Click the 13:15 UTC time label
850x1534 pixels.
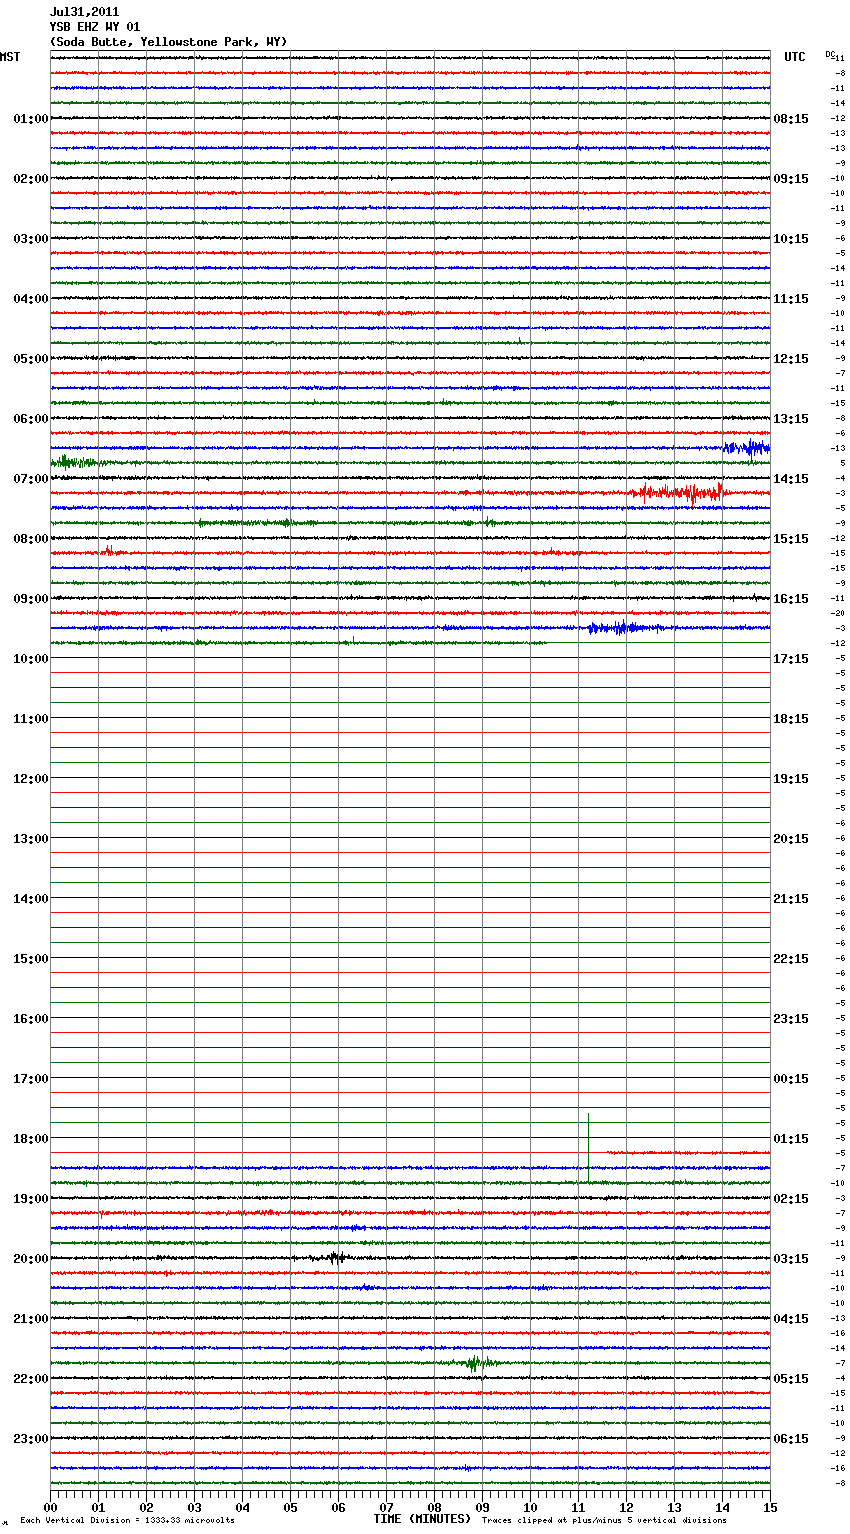(791, 419)
